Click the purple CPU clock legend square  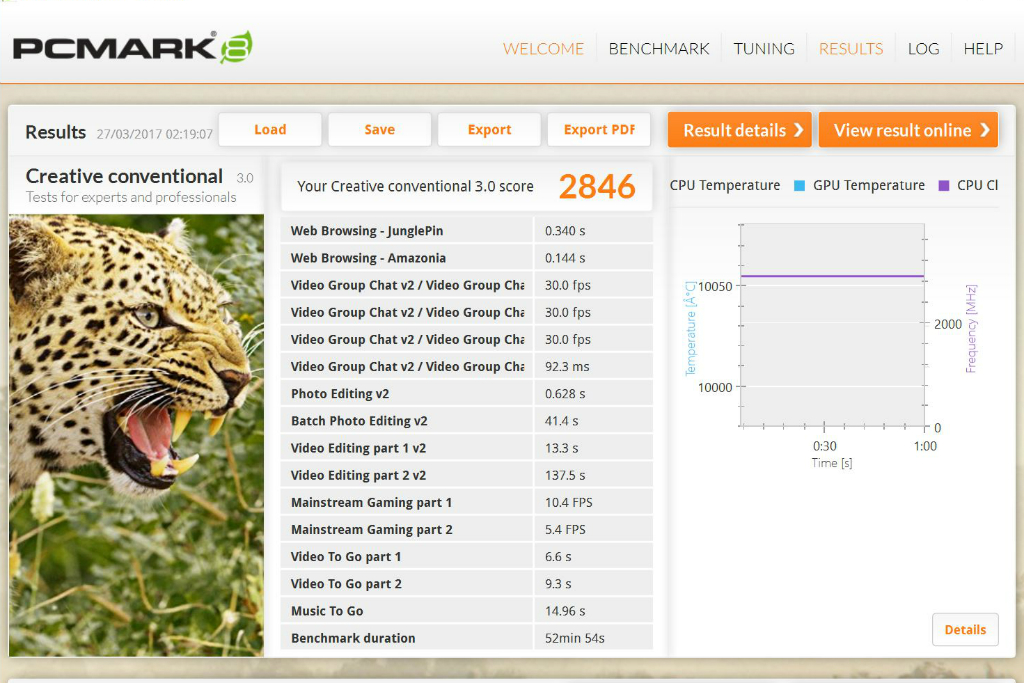pyautogui.click(x=943, y=186)
